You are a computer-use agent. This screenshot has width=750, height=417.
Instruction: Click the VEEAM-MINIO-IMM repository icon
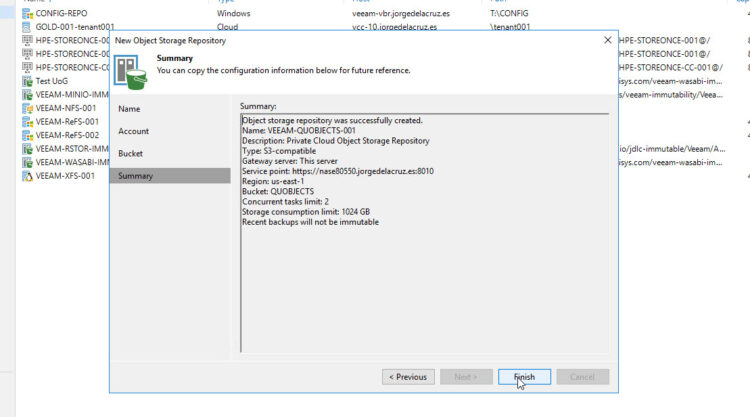coord(28,95)
